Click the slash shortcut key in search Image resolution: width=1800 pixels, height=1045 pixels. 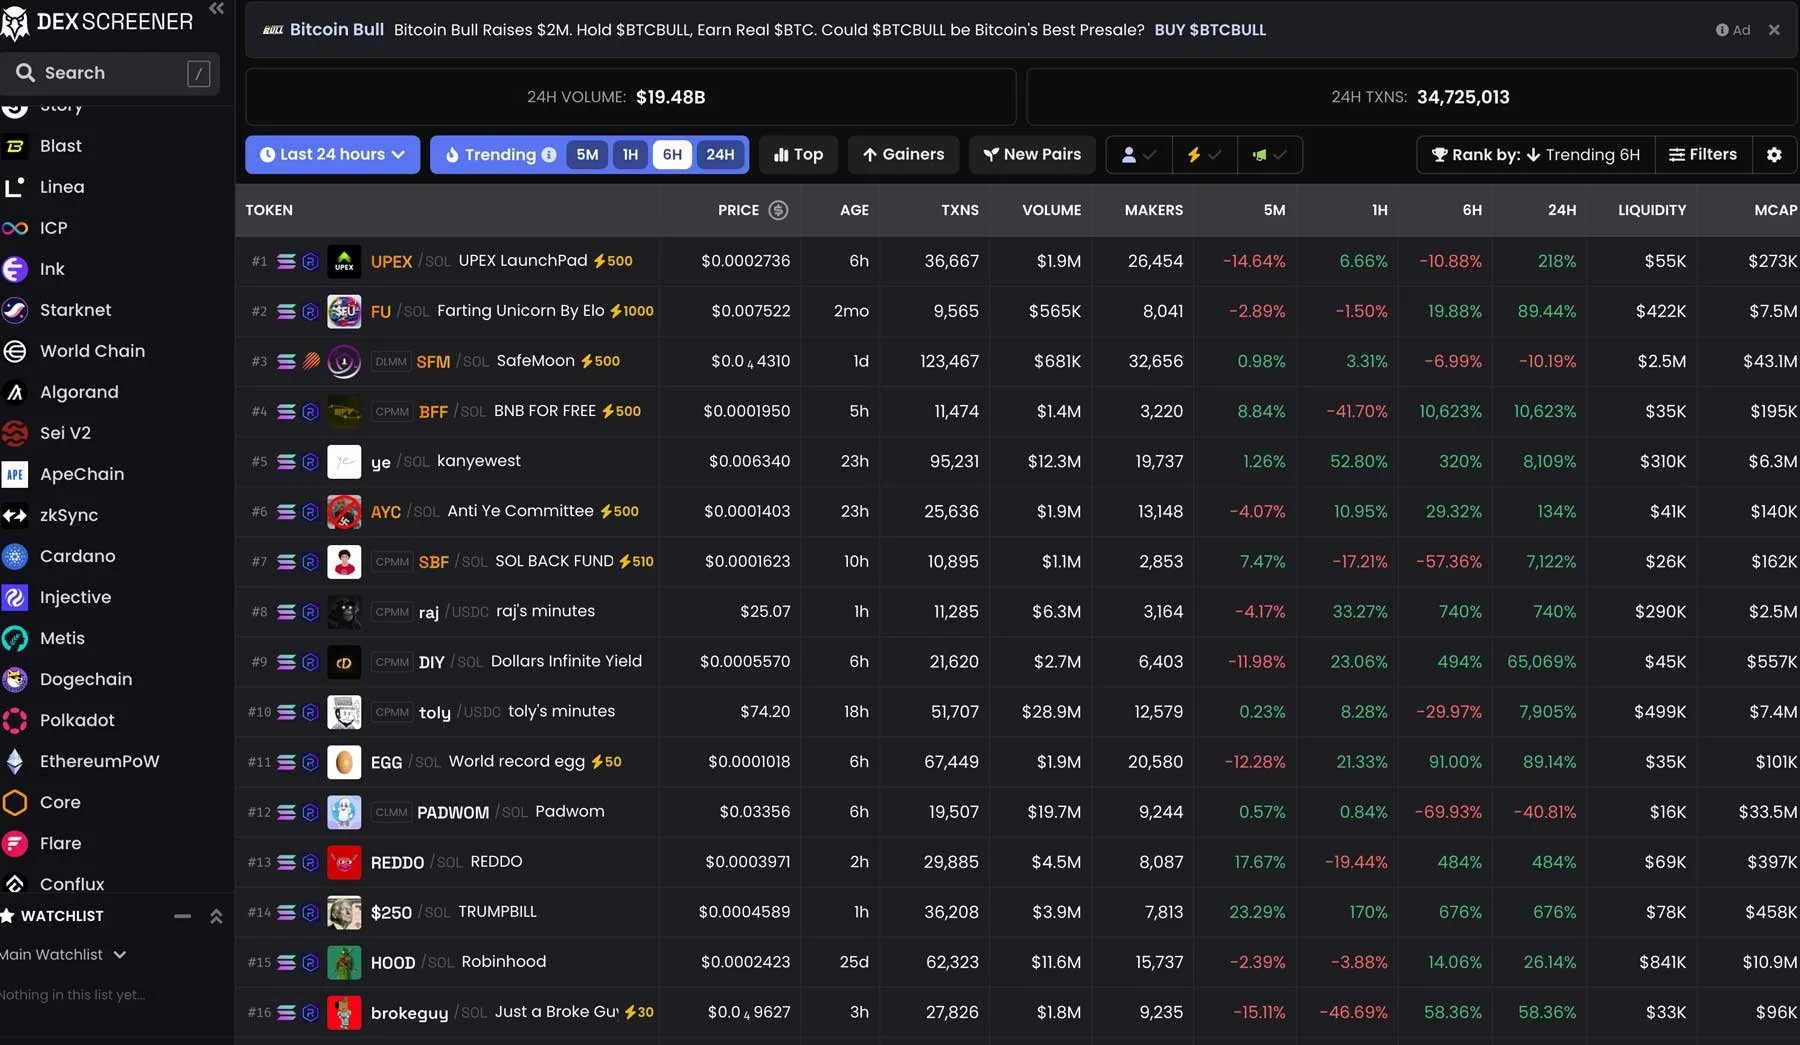point(199,73)
